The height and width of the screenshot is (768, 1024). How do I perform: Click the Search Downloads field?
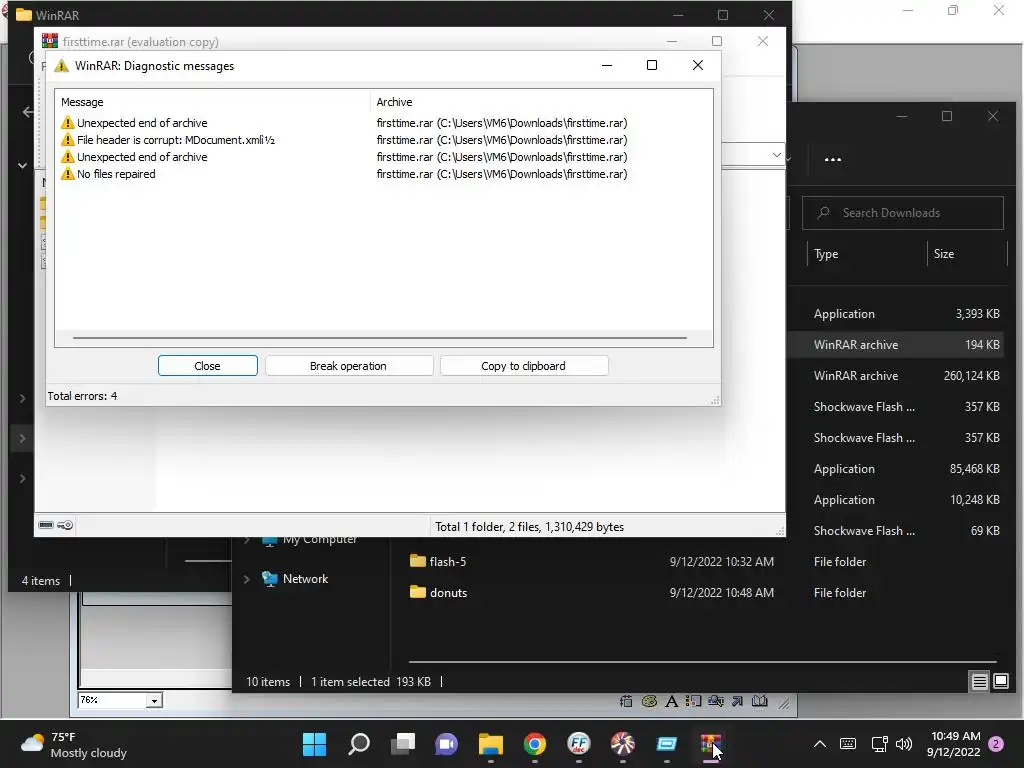click(903, 213)
